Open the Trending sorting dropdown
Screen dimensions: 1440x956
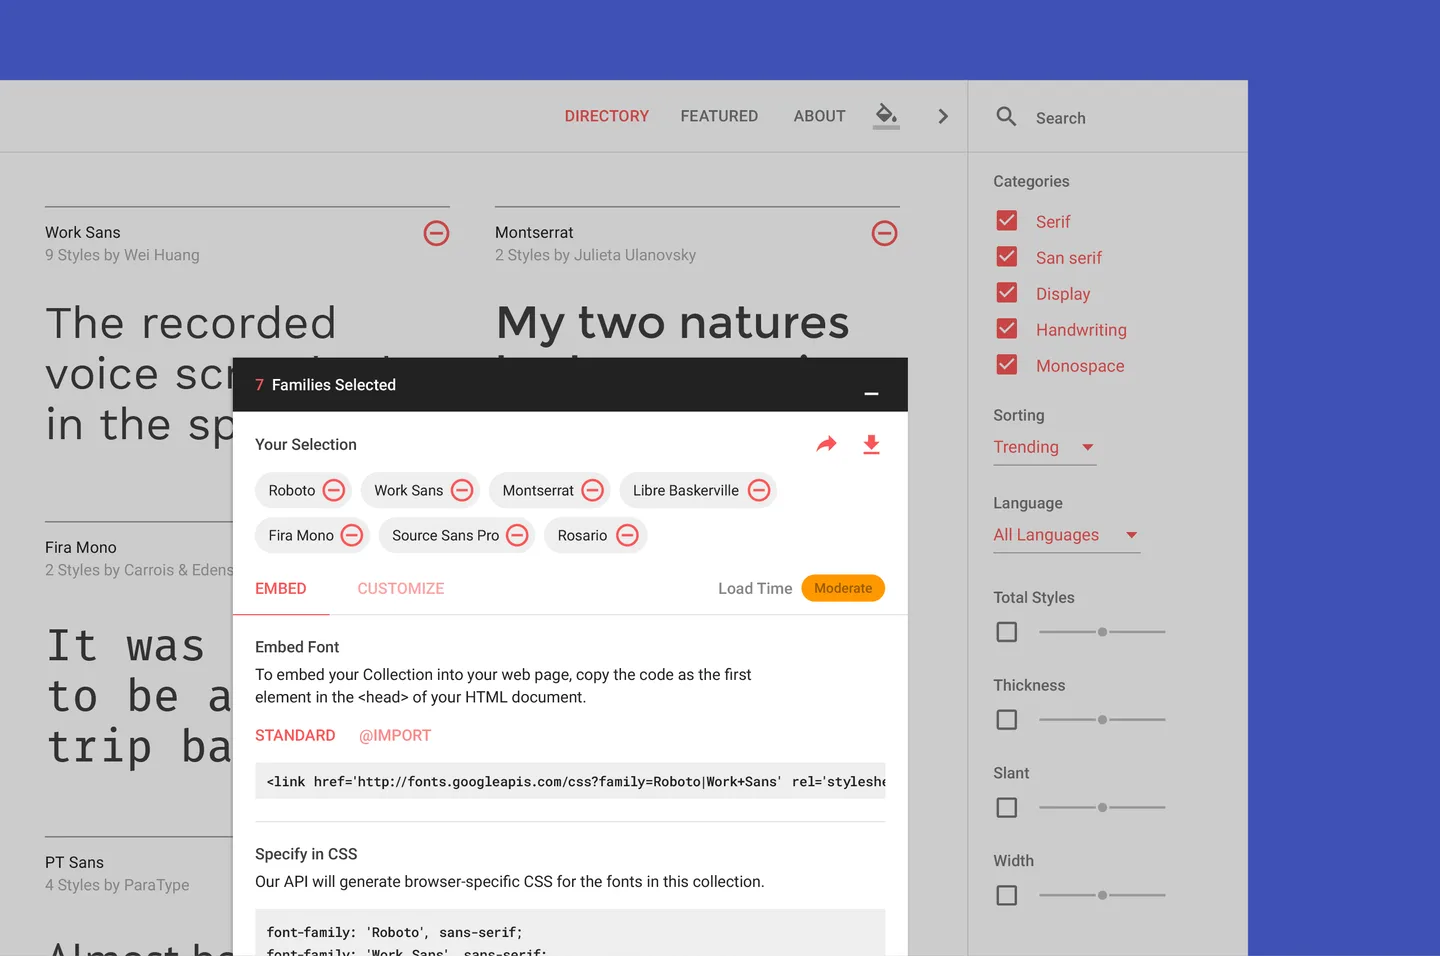click(x=1044, y=447)
